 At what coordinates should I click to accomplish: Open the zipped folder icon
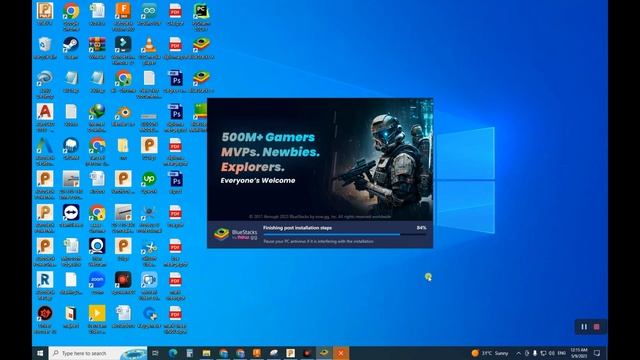123,148
